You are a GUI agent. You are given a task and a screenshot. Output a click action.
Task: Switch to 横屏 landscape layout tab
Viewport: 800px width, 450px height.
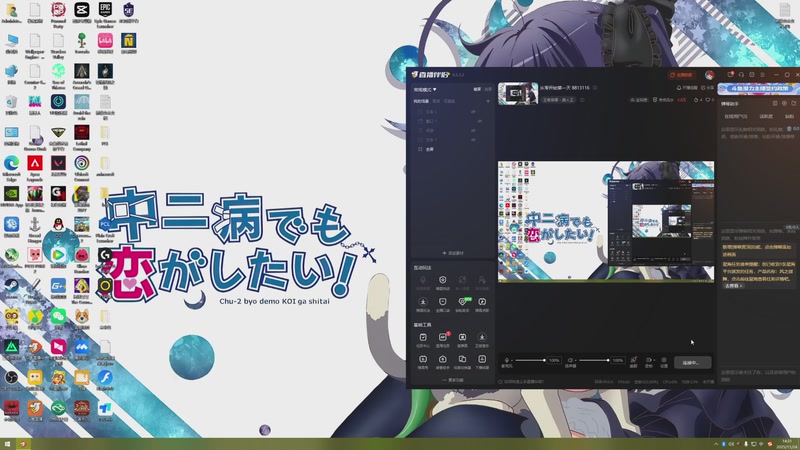tap(477, 89)
